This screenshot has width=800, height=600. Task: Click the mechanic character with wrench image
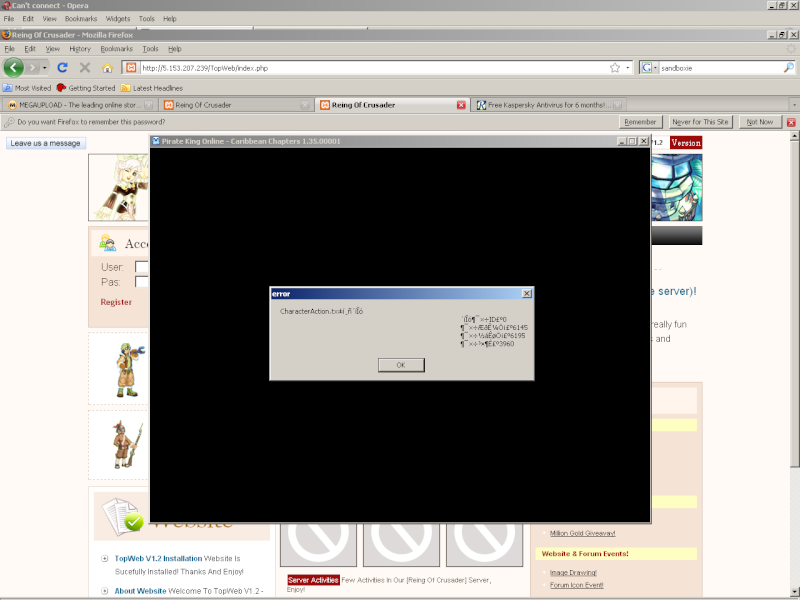click(129, 370)
